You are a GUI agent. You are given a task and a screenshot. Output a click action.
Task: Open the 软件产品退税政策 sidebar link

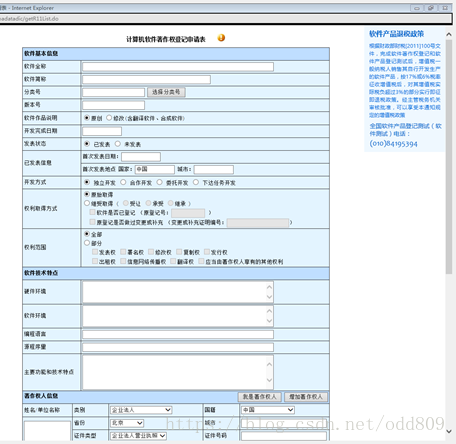click(396, 34)
